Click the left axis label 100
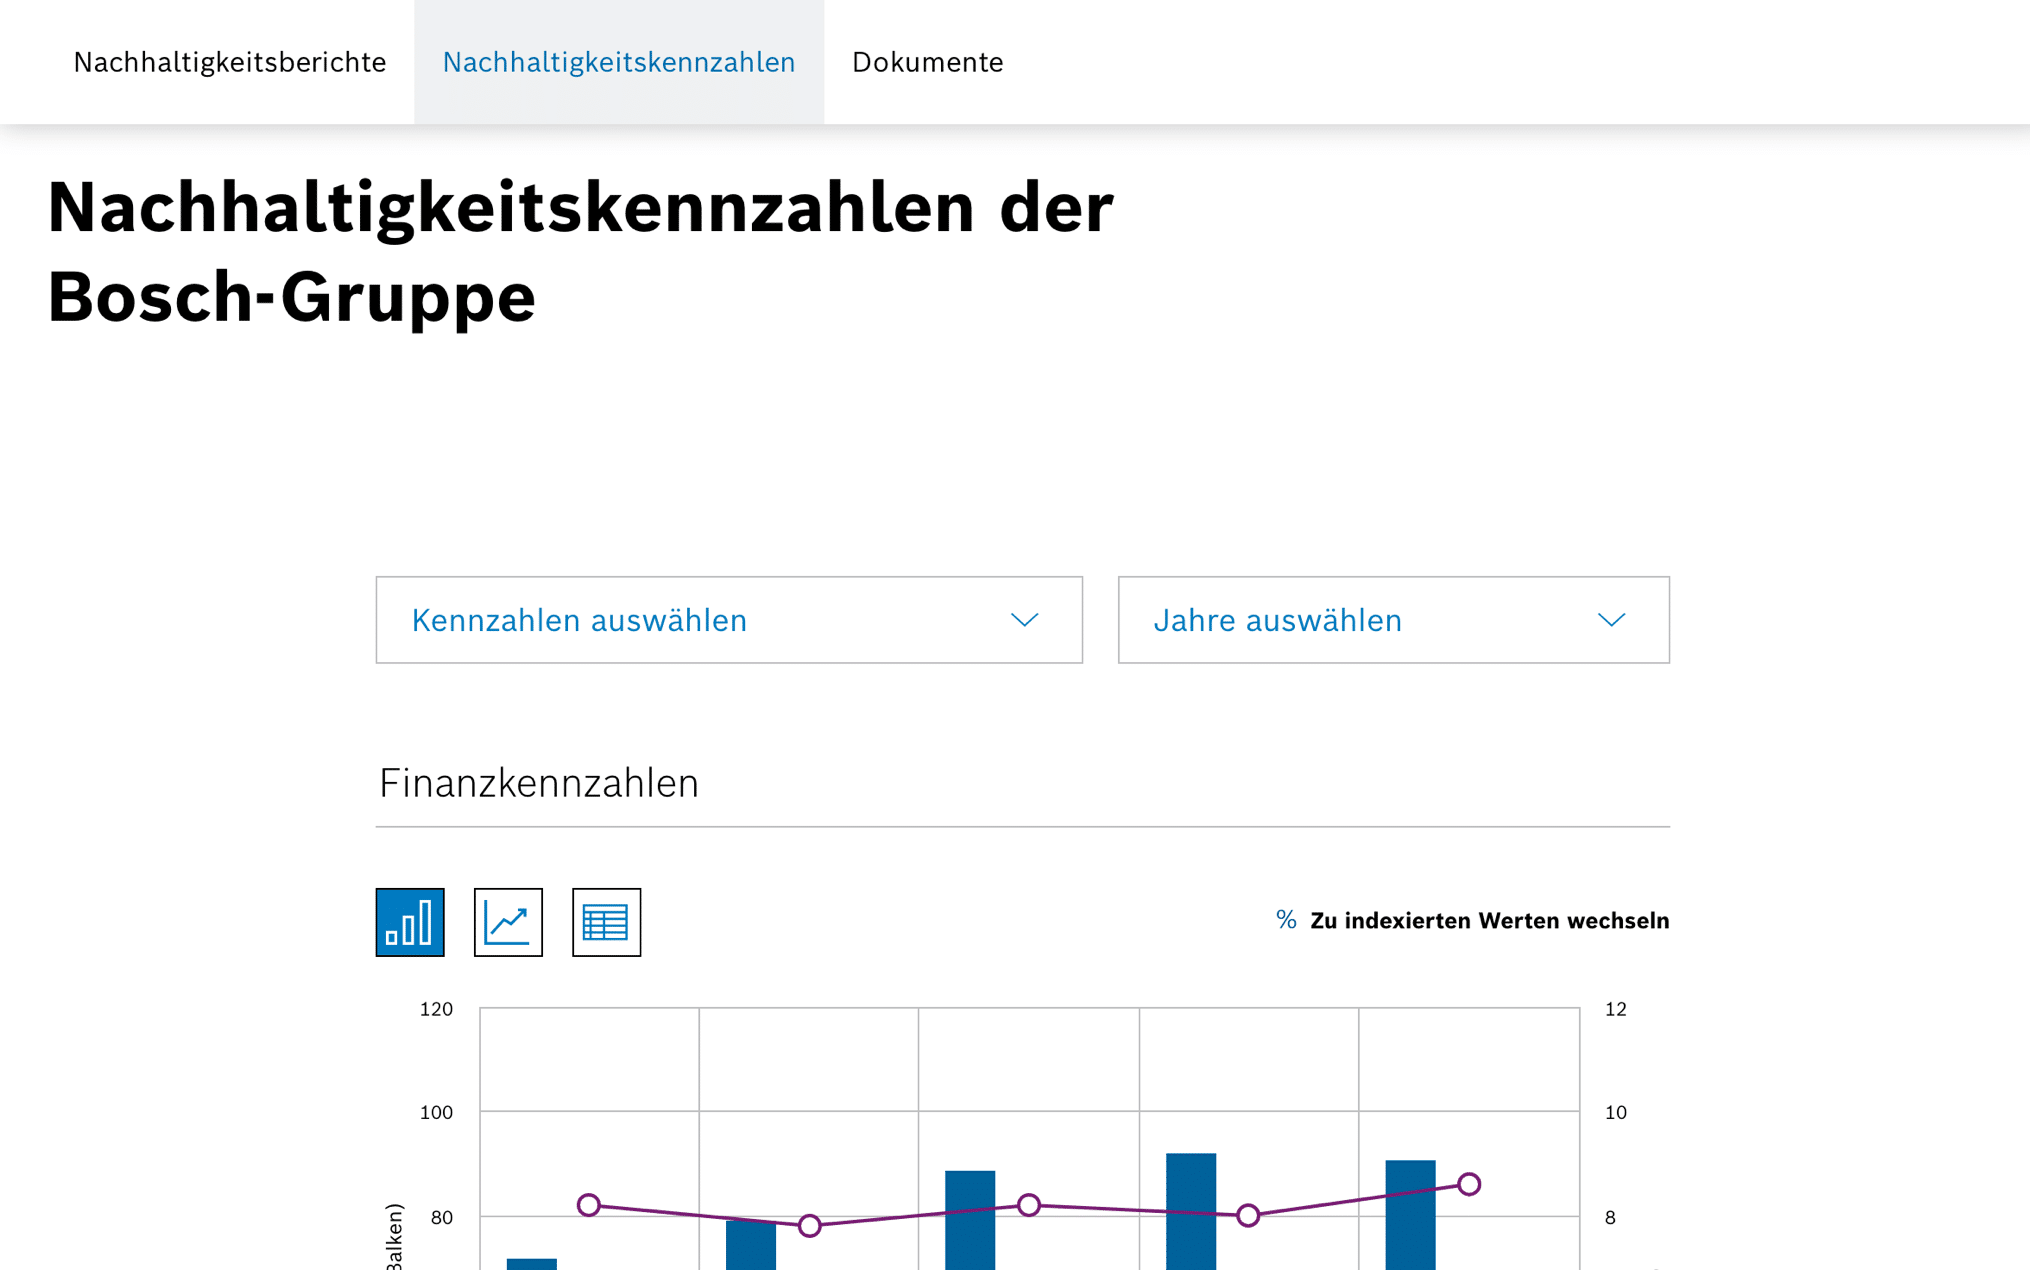Screen dimensions: 2030x1270 coord(436,1112)
